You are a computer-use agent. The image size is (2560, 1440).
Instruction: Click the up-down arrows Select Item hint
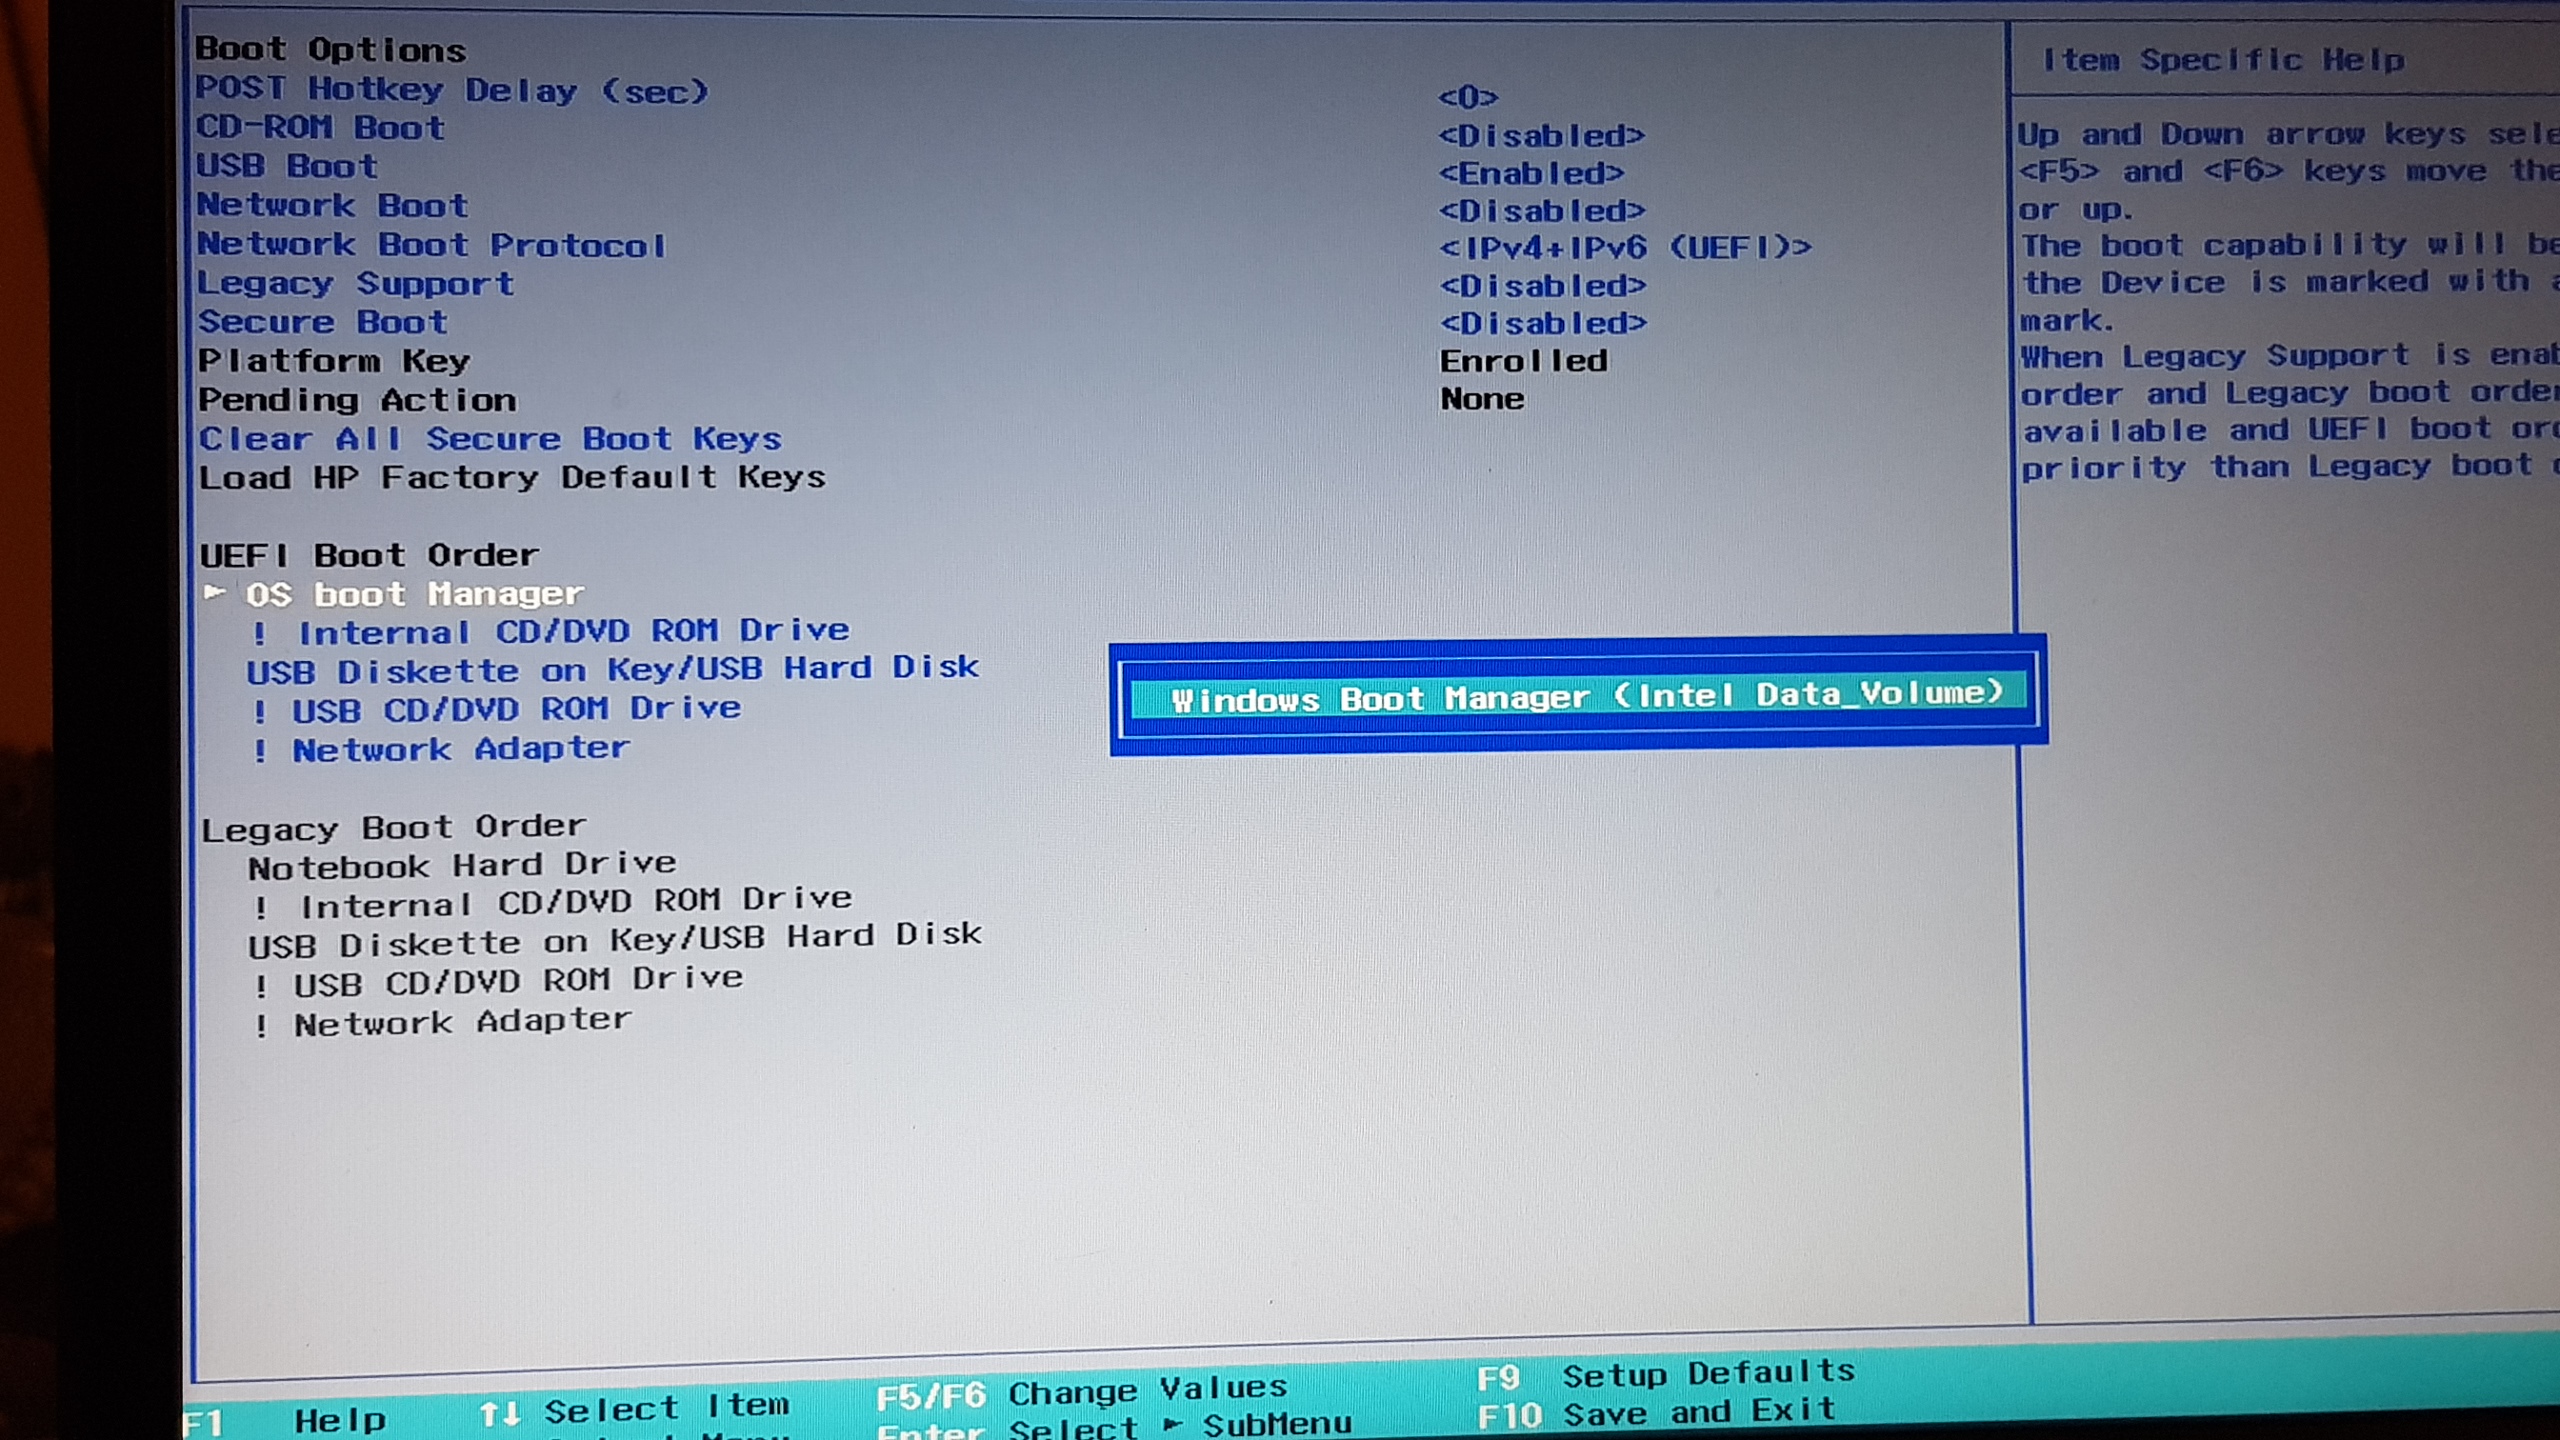pyautogui.click(x=499, y=1412)
